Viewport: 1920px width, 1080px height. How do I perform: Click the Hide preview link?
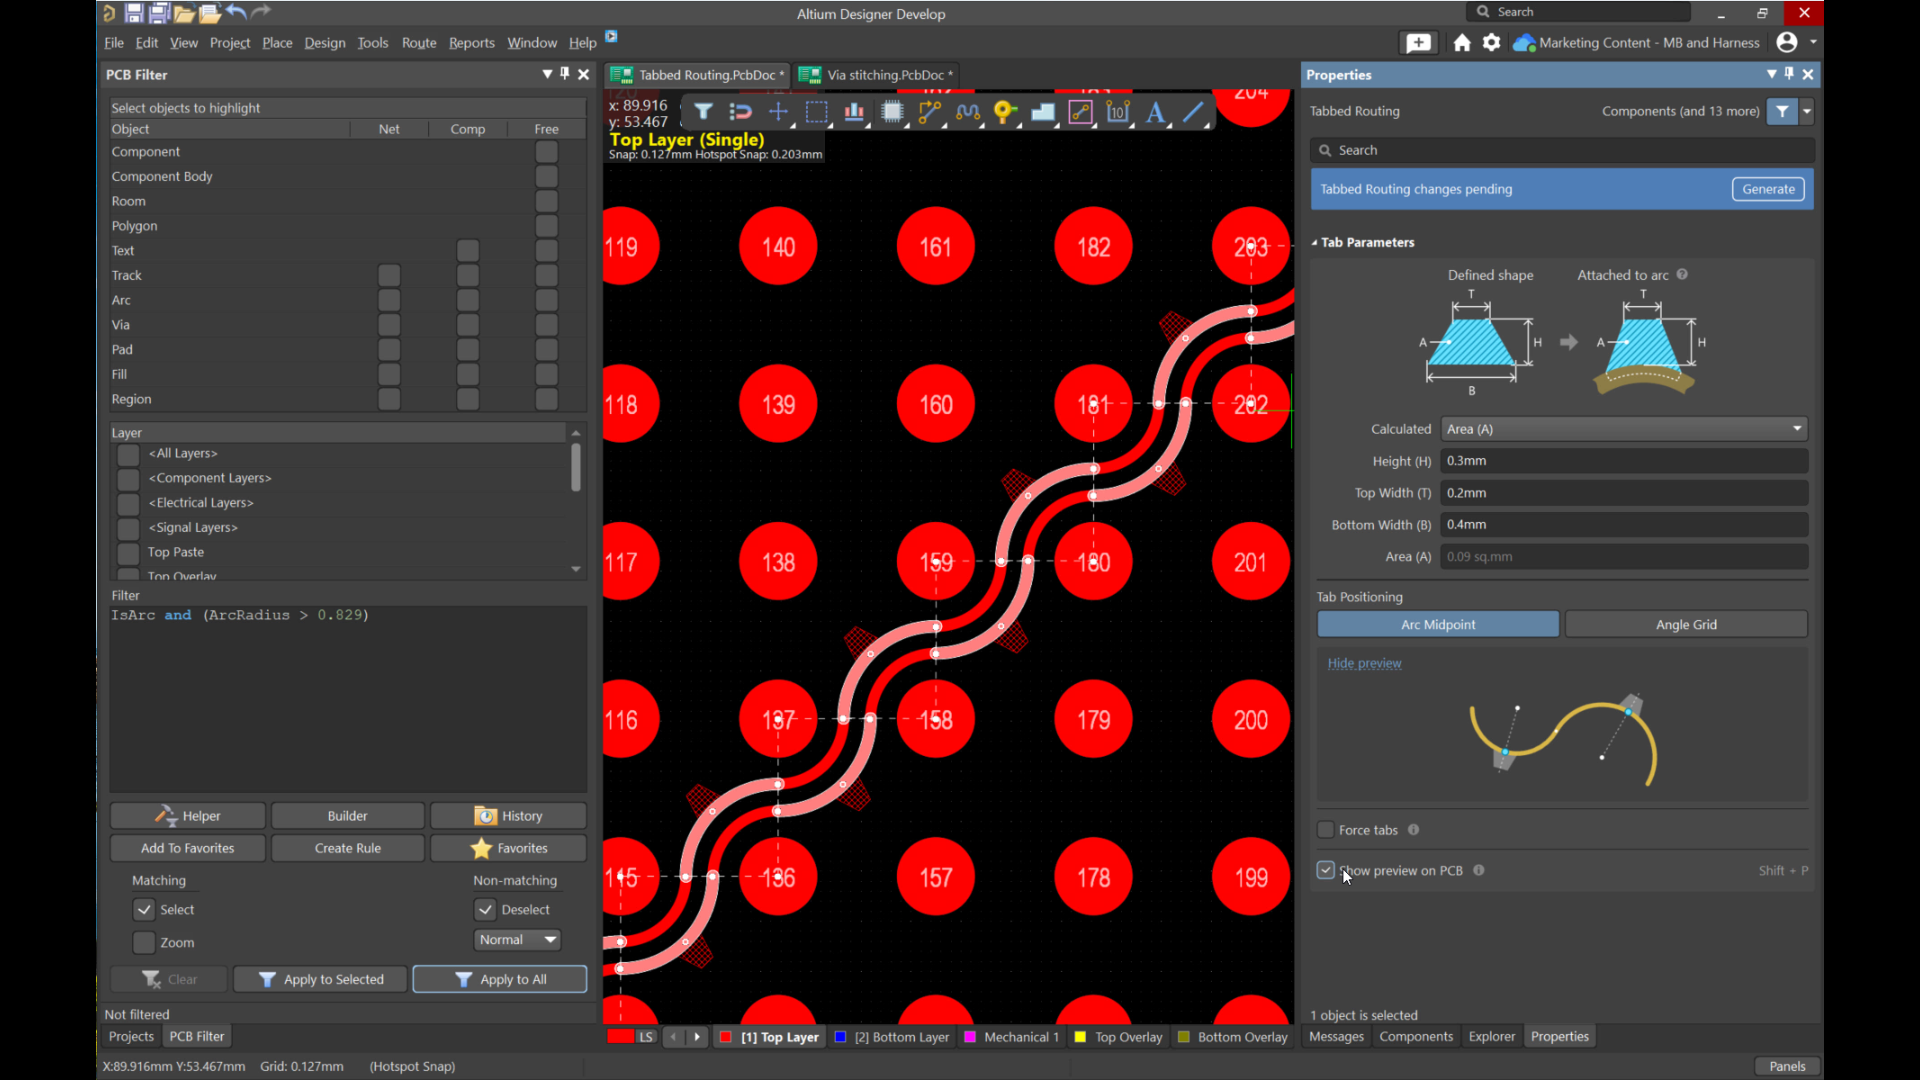(x=1364, y=663)
